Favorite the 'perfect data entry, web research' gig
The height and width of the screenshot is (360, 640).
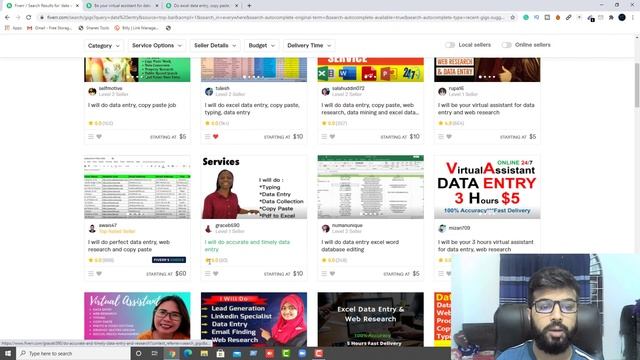pos(99,274)
